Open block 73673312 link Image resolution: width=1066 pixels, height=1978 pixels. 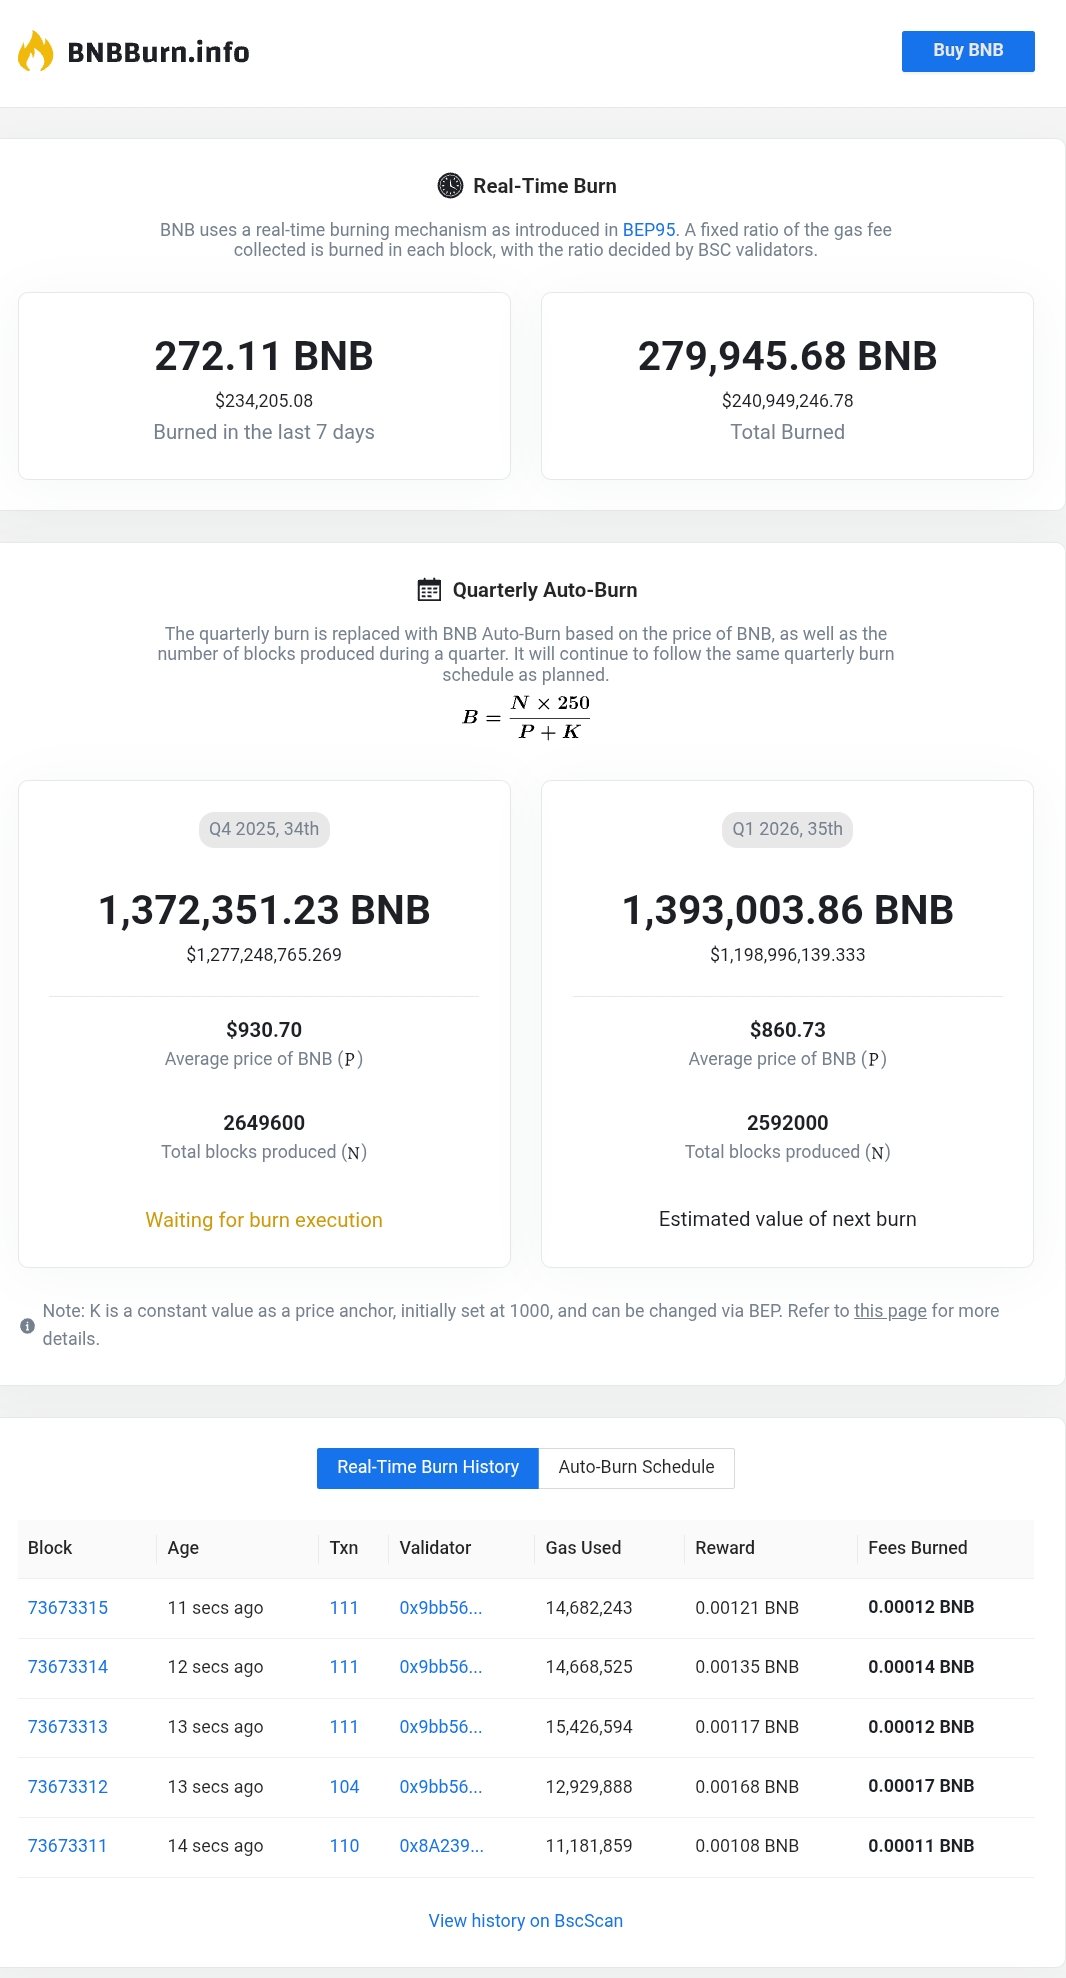[x=68, y=1787]
